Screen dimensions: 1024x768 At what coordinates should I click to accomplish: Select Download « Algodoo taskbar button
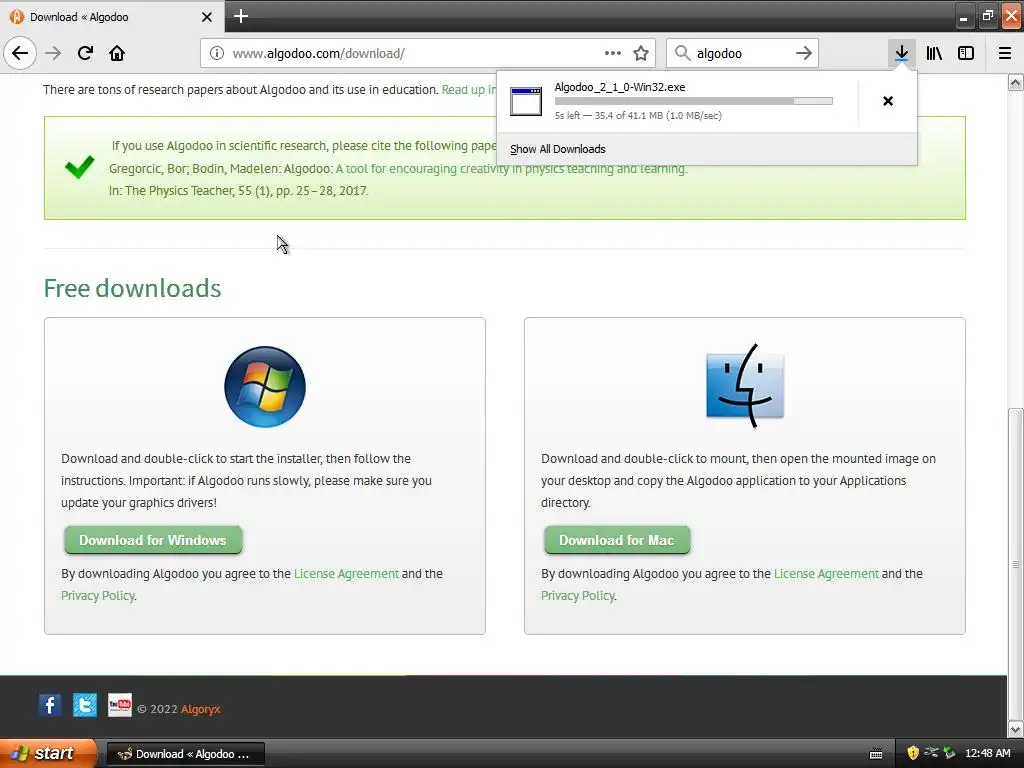[x=185, y=754]
